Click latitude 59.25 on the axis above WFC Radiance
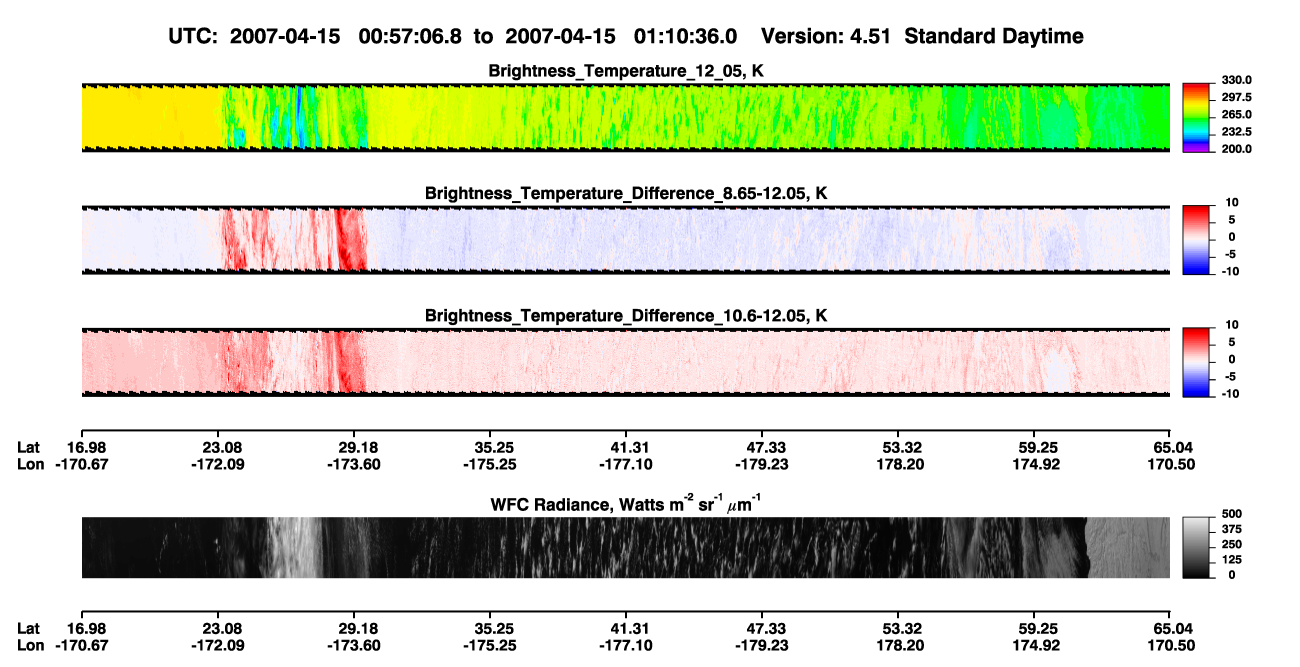 [1039, 447]
